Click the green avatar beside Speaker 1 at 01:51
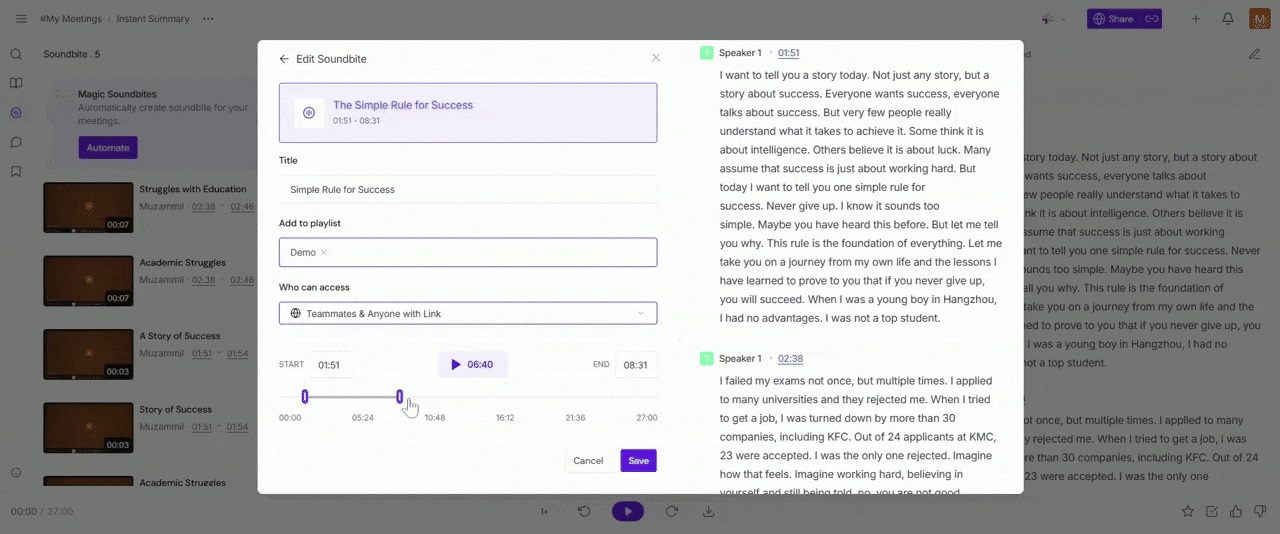The height and width of the screenshot is (534, 1280). click(x=707, y=53)
